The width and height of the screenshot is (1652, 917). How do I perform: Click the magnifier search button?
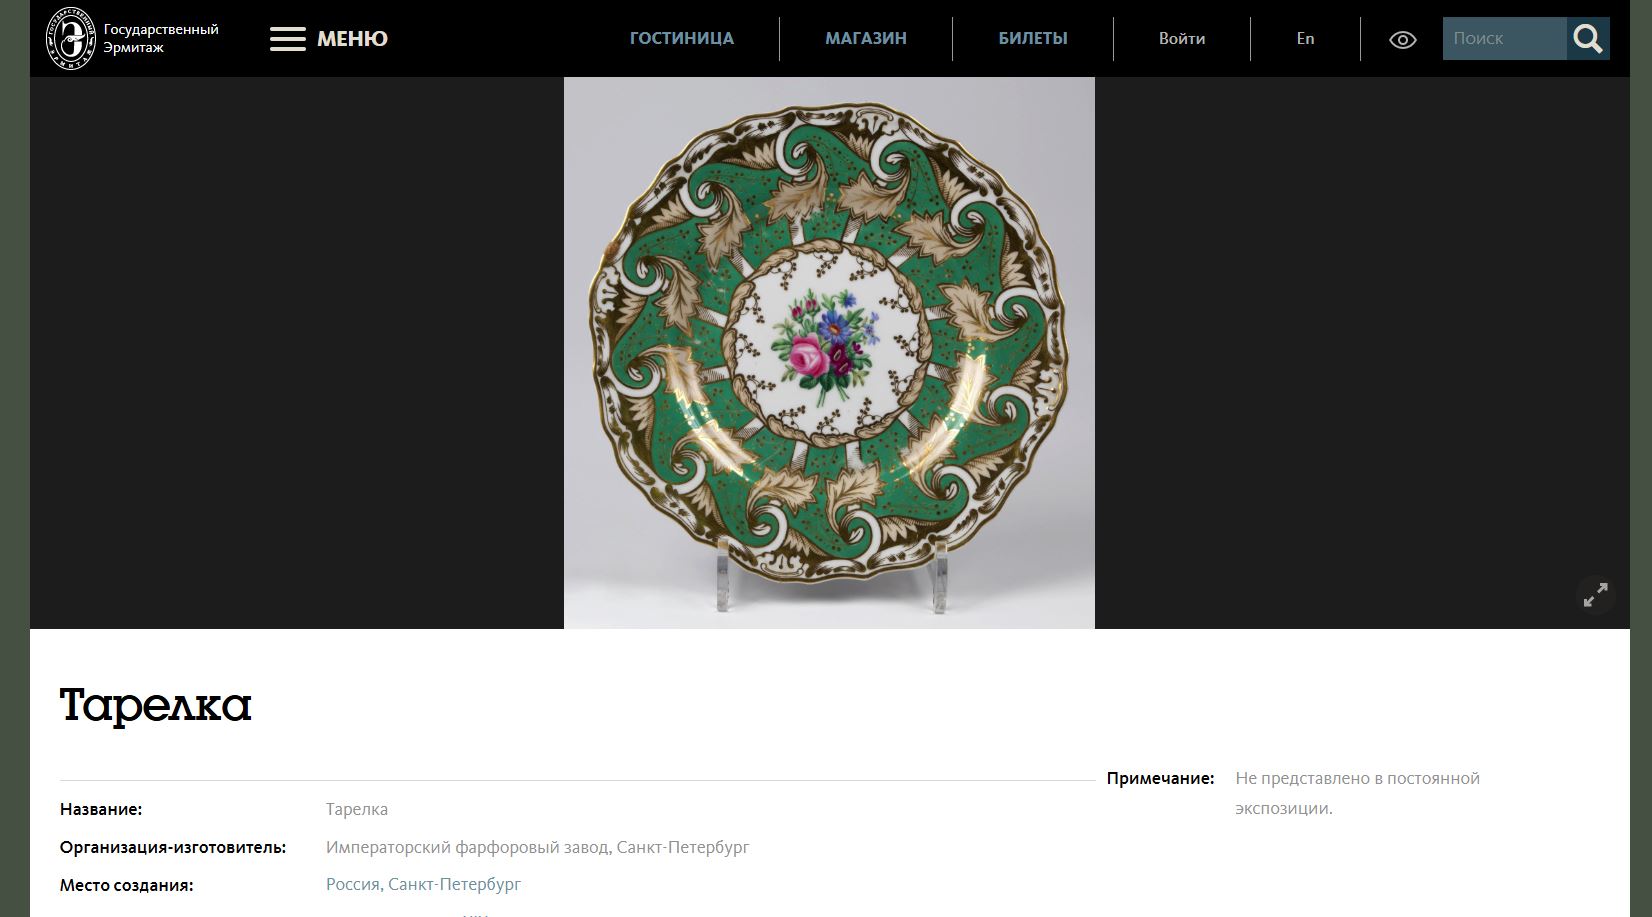pyautogui.click(x=1587, y=39)
